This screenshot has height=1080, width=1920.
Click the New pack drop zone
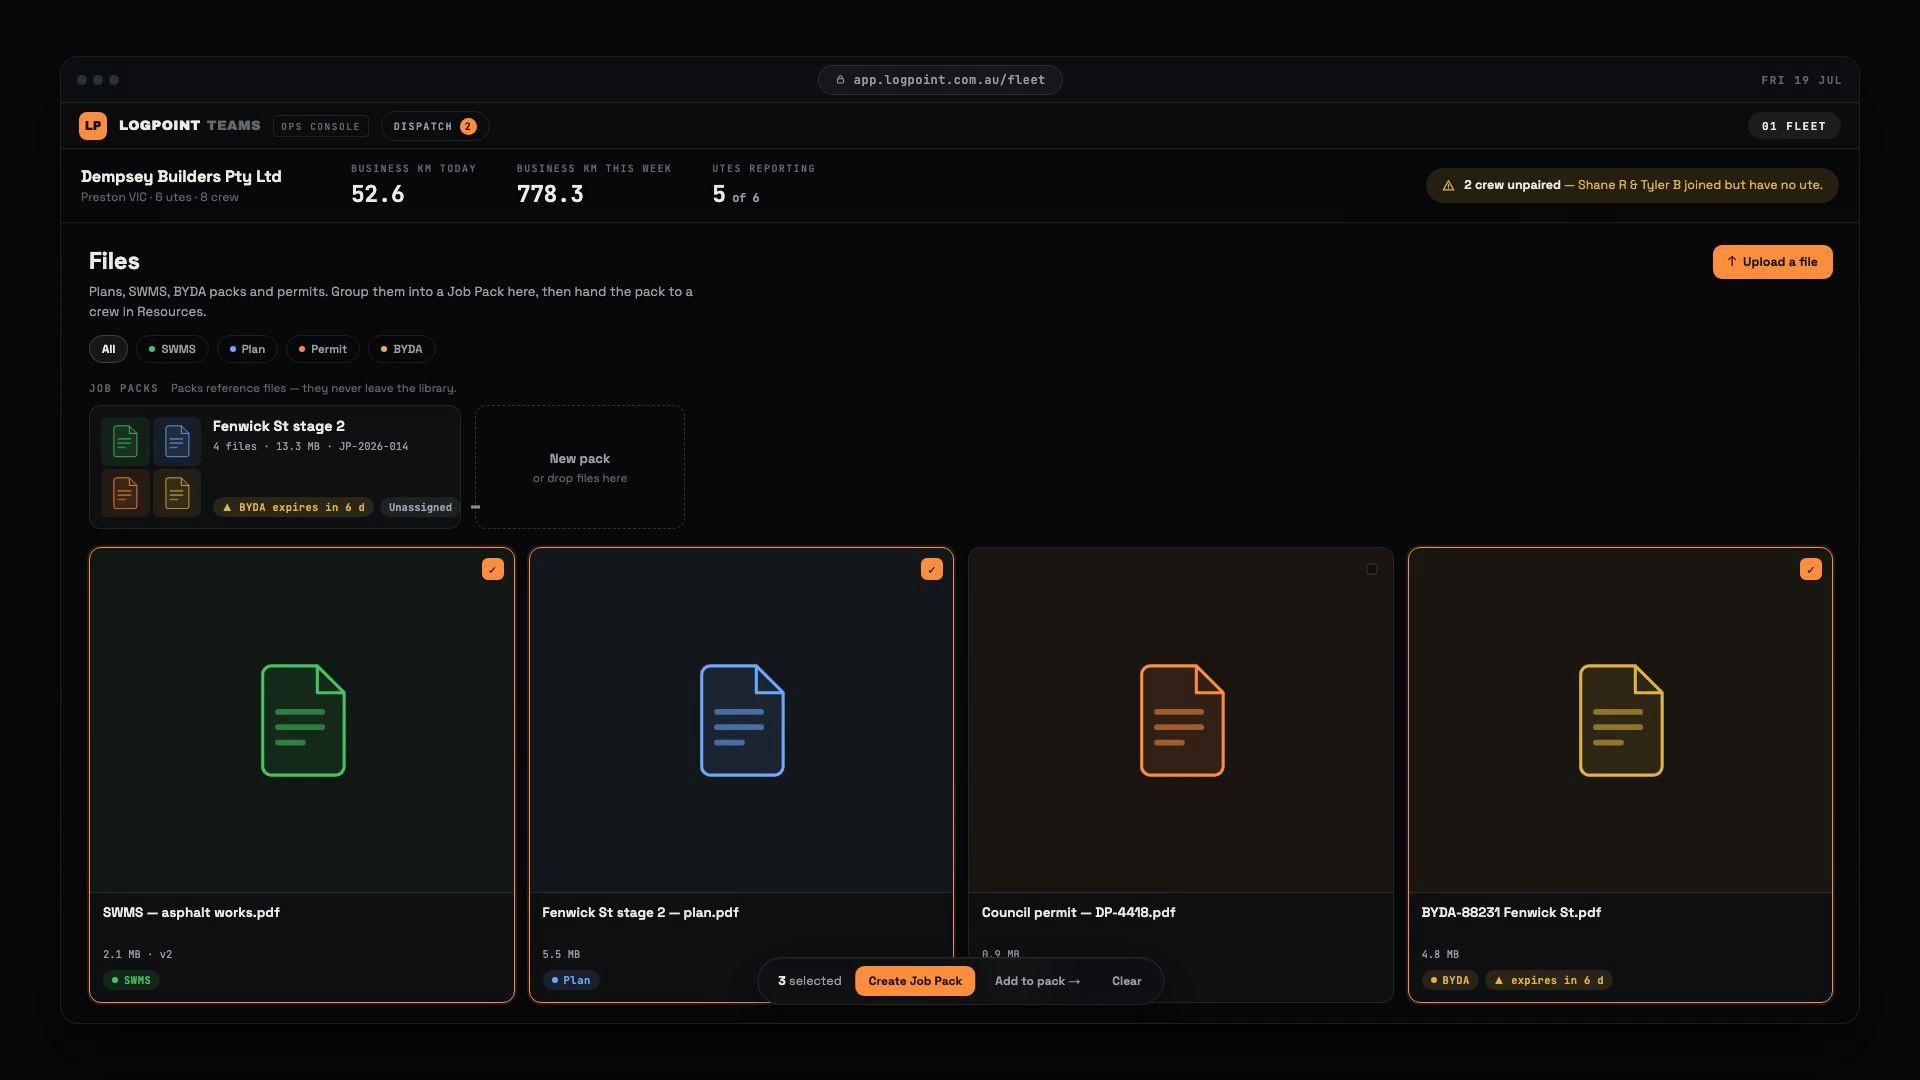(580, 467)
